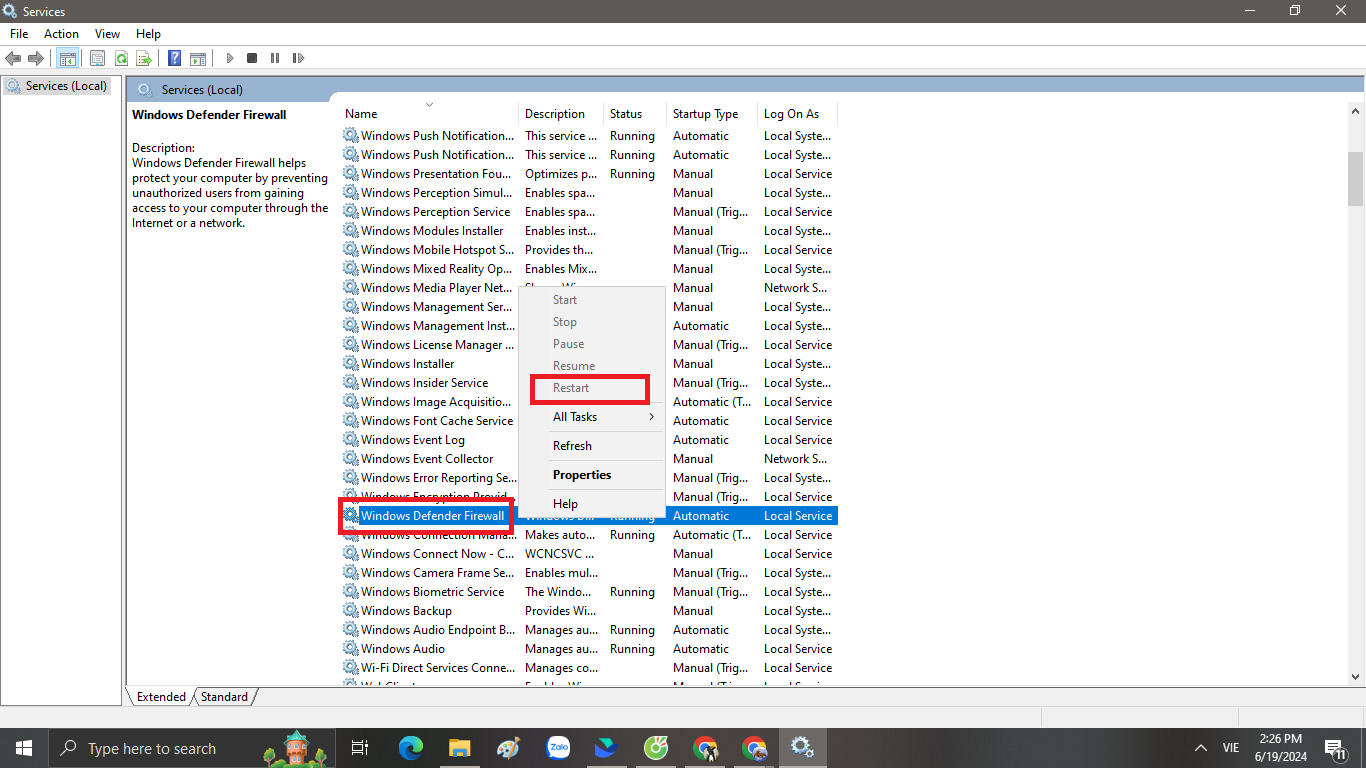Viewport: 1366px width, 768px height.
Task: Expand the All Tasks submenu
Action: tap(591, 417)
